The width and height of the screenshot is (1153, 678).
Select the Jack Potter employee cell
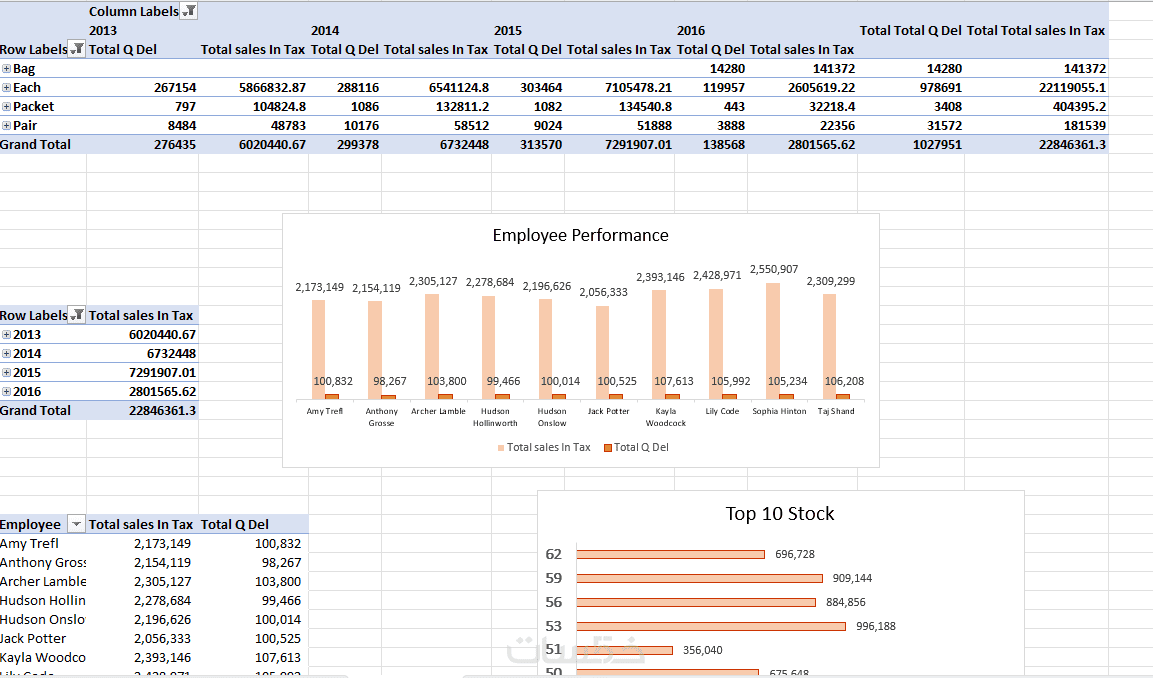point(43,639)
